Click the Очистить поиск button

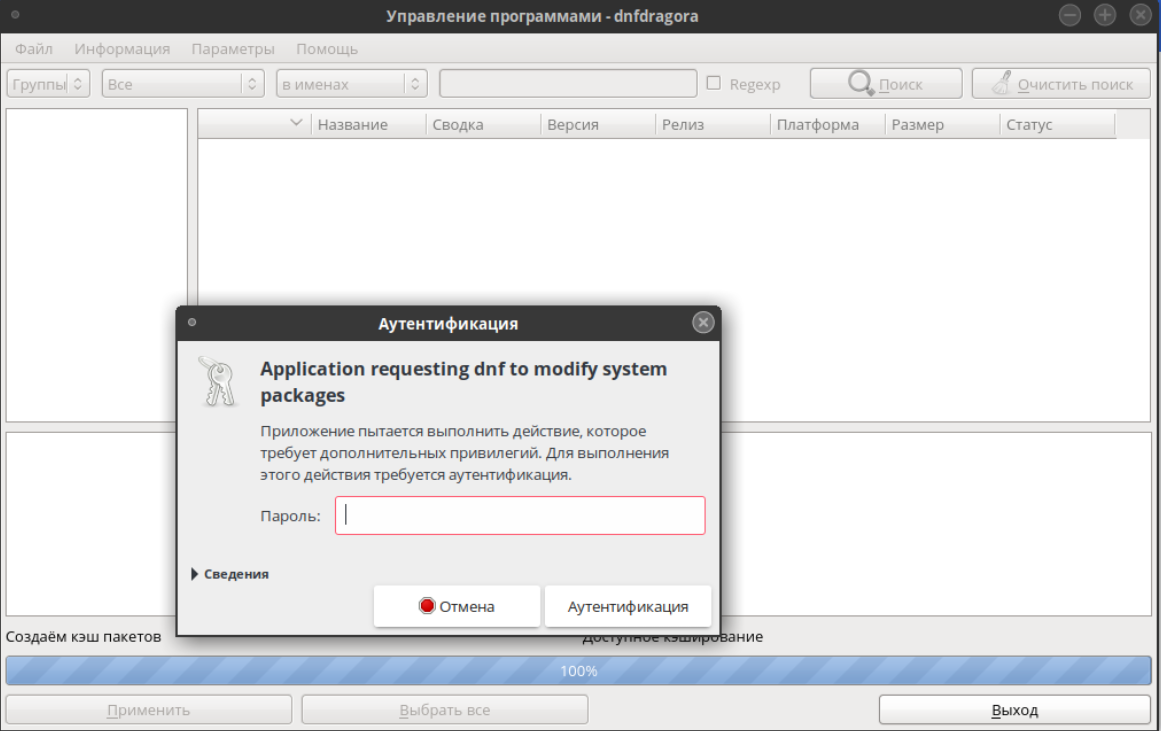pos(1062,84)
